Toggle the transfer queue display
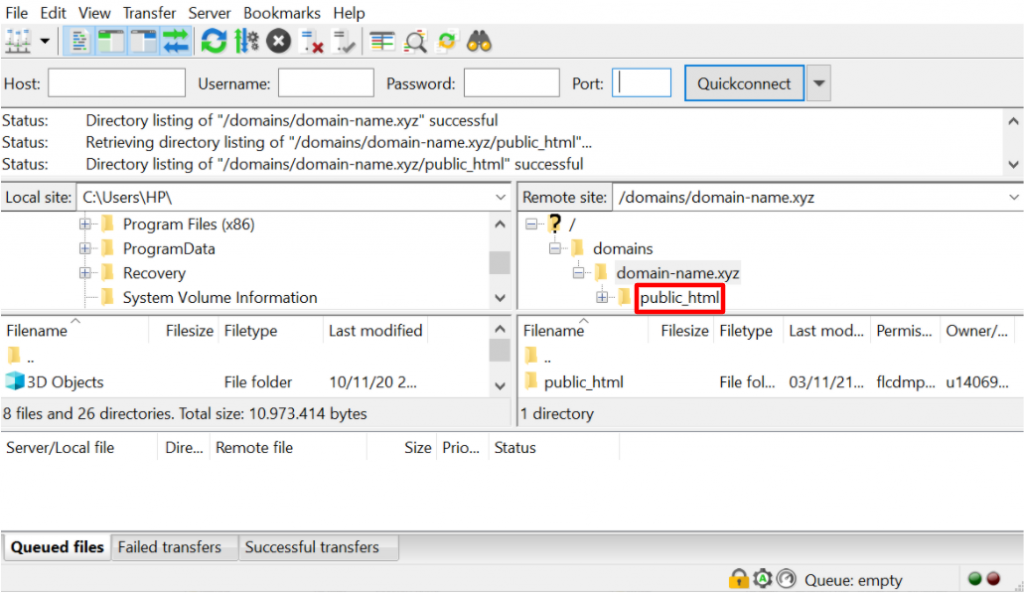 (x=176, y=41)
